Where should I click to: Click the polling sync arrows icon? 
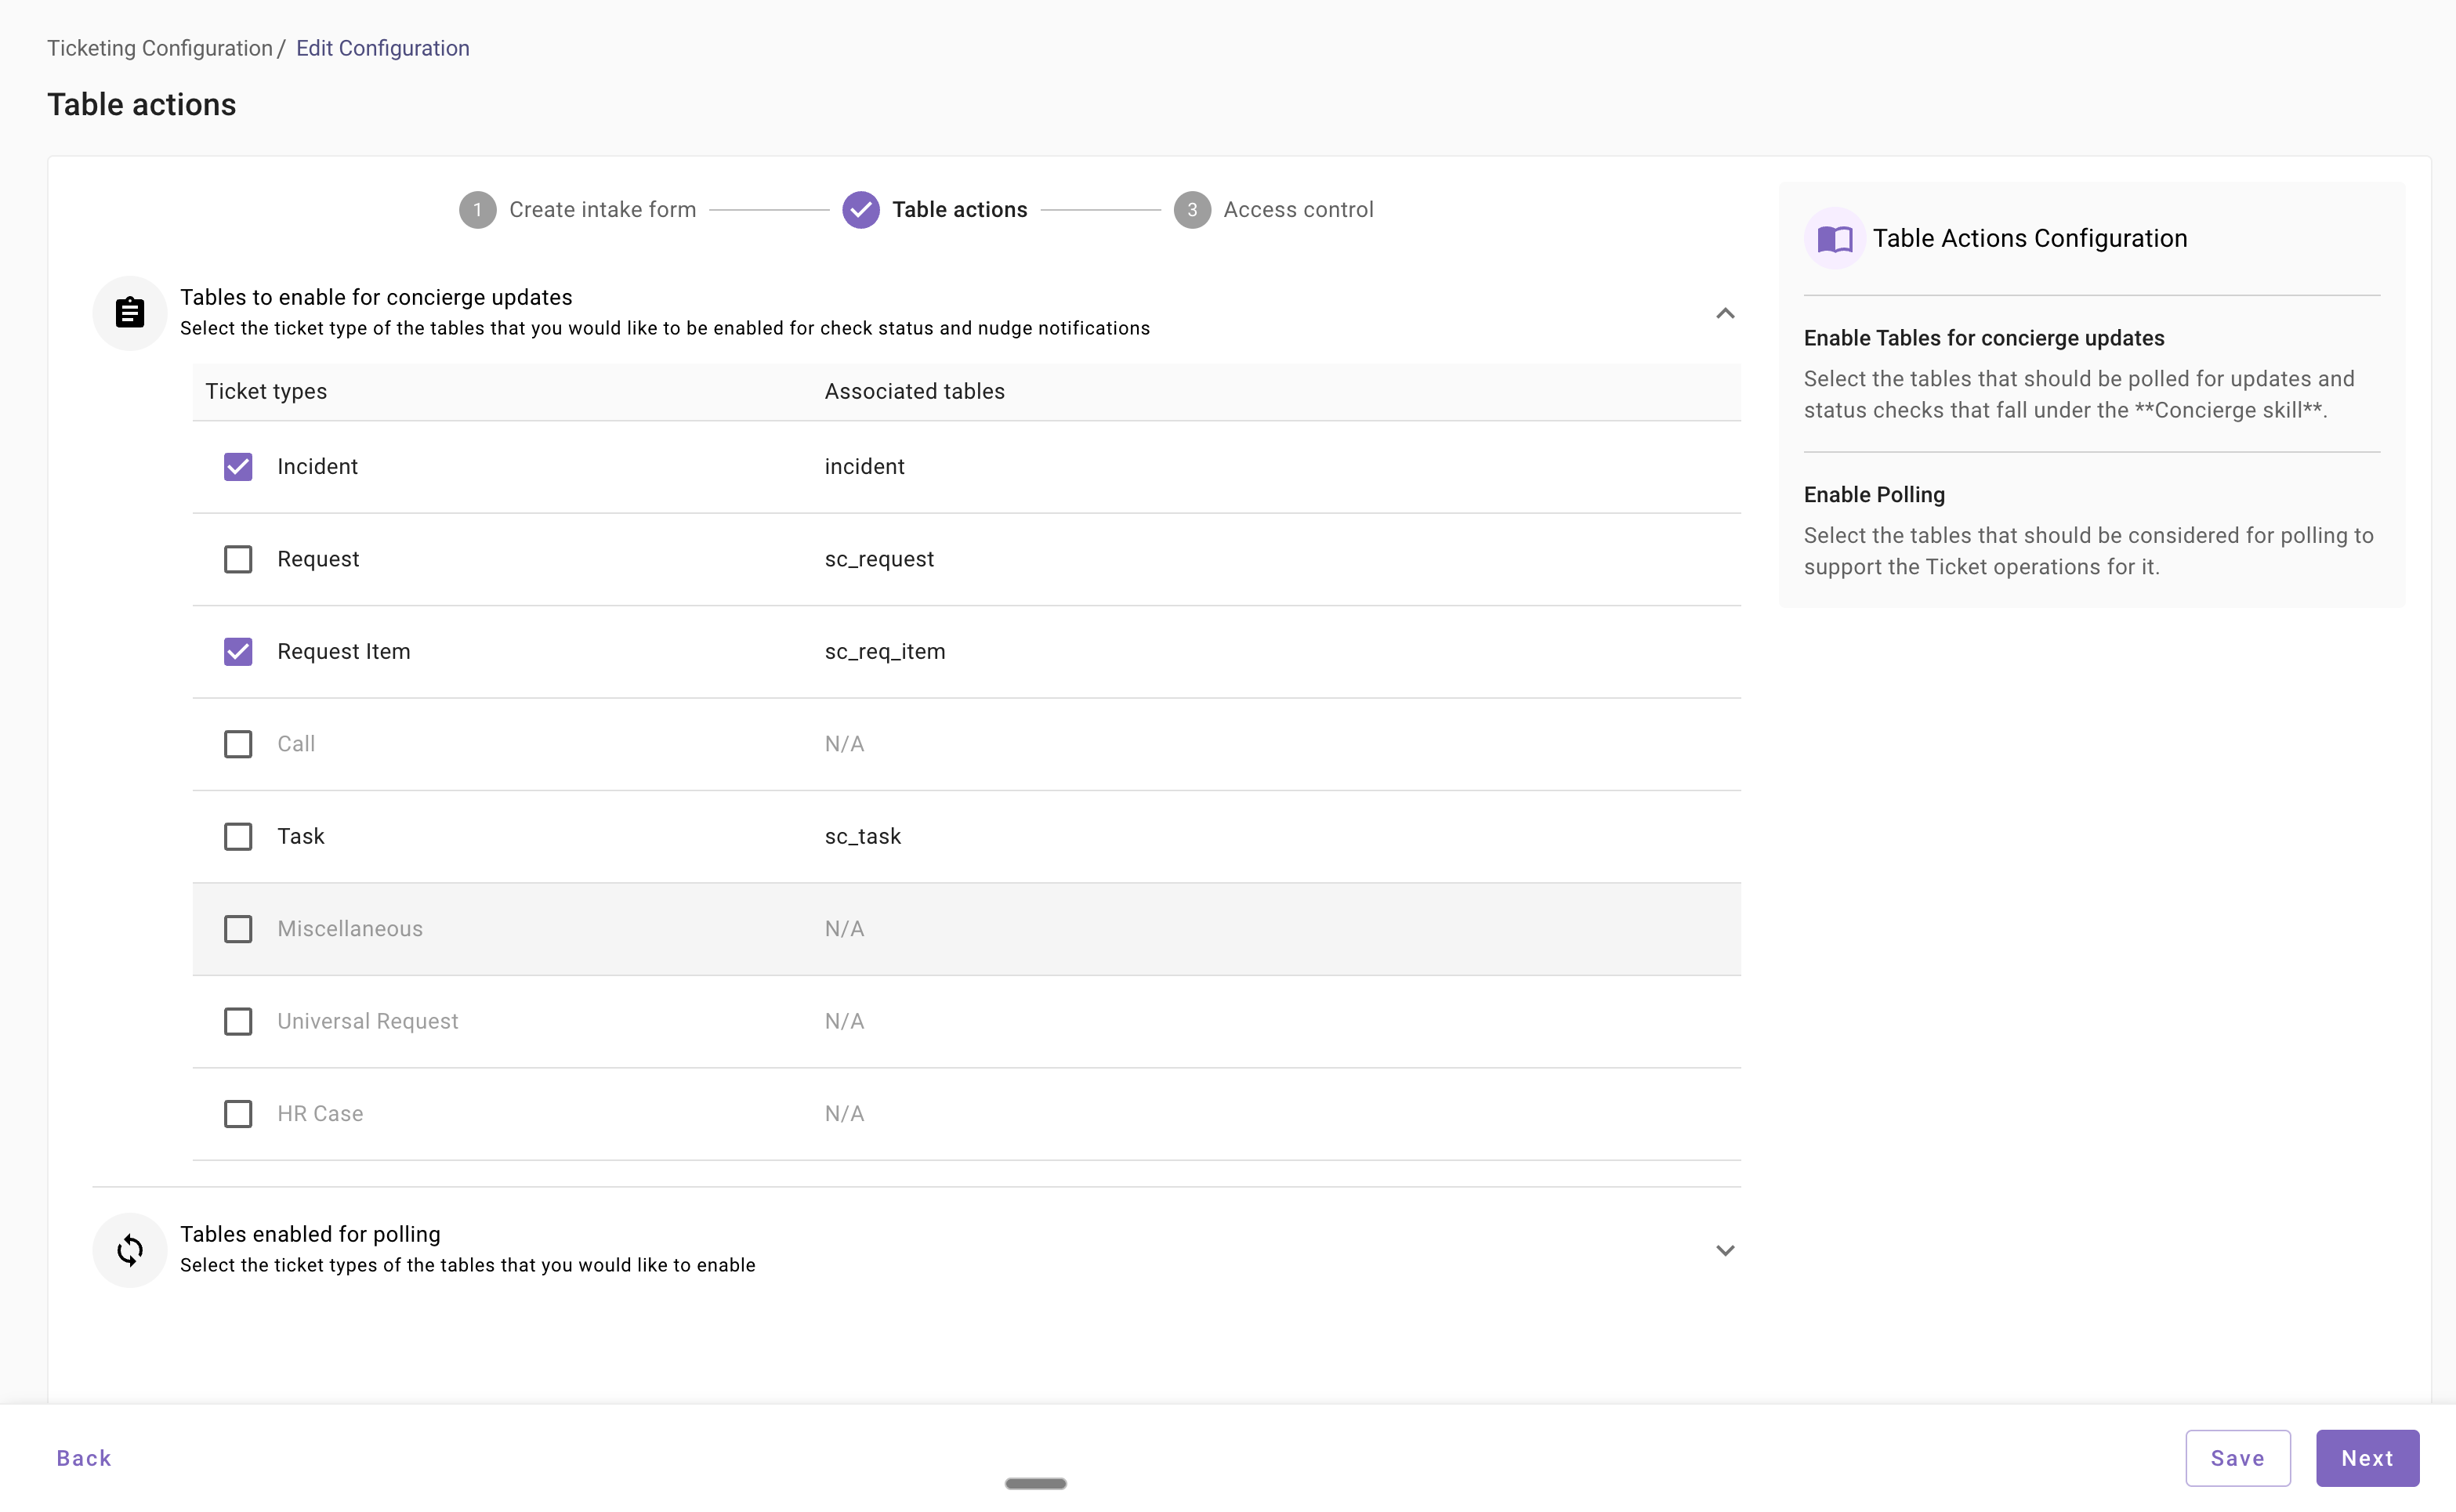(130, 1250)
